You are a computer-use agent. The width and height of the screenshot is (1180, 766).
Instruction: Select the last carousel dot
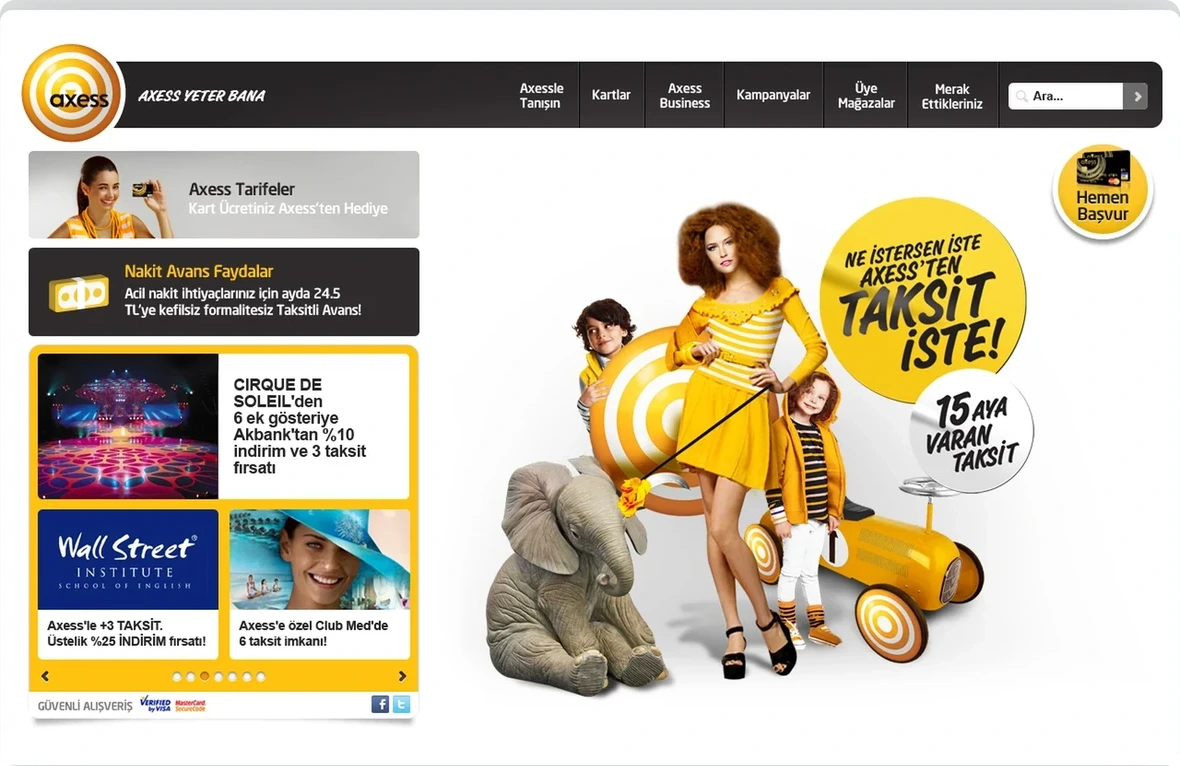[x=261, y=676]
